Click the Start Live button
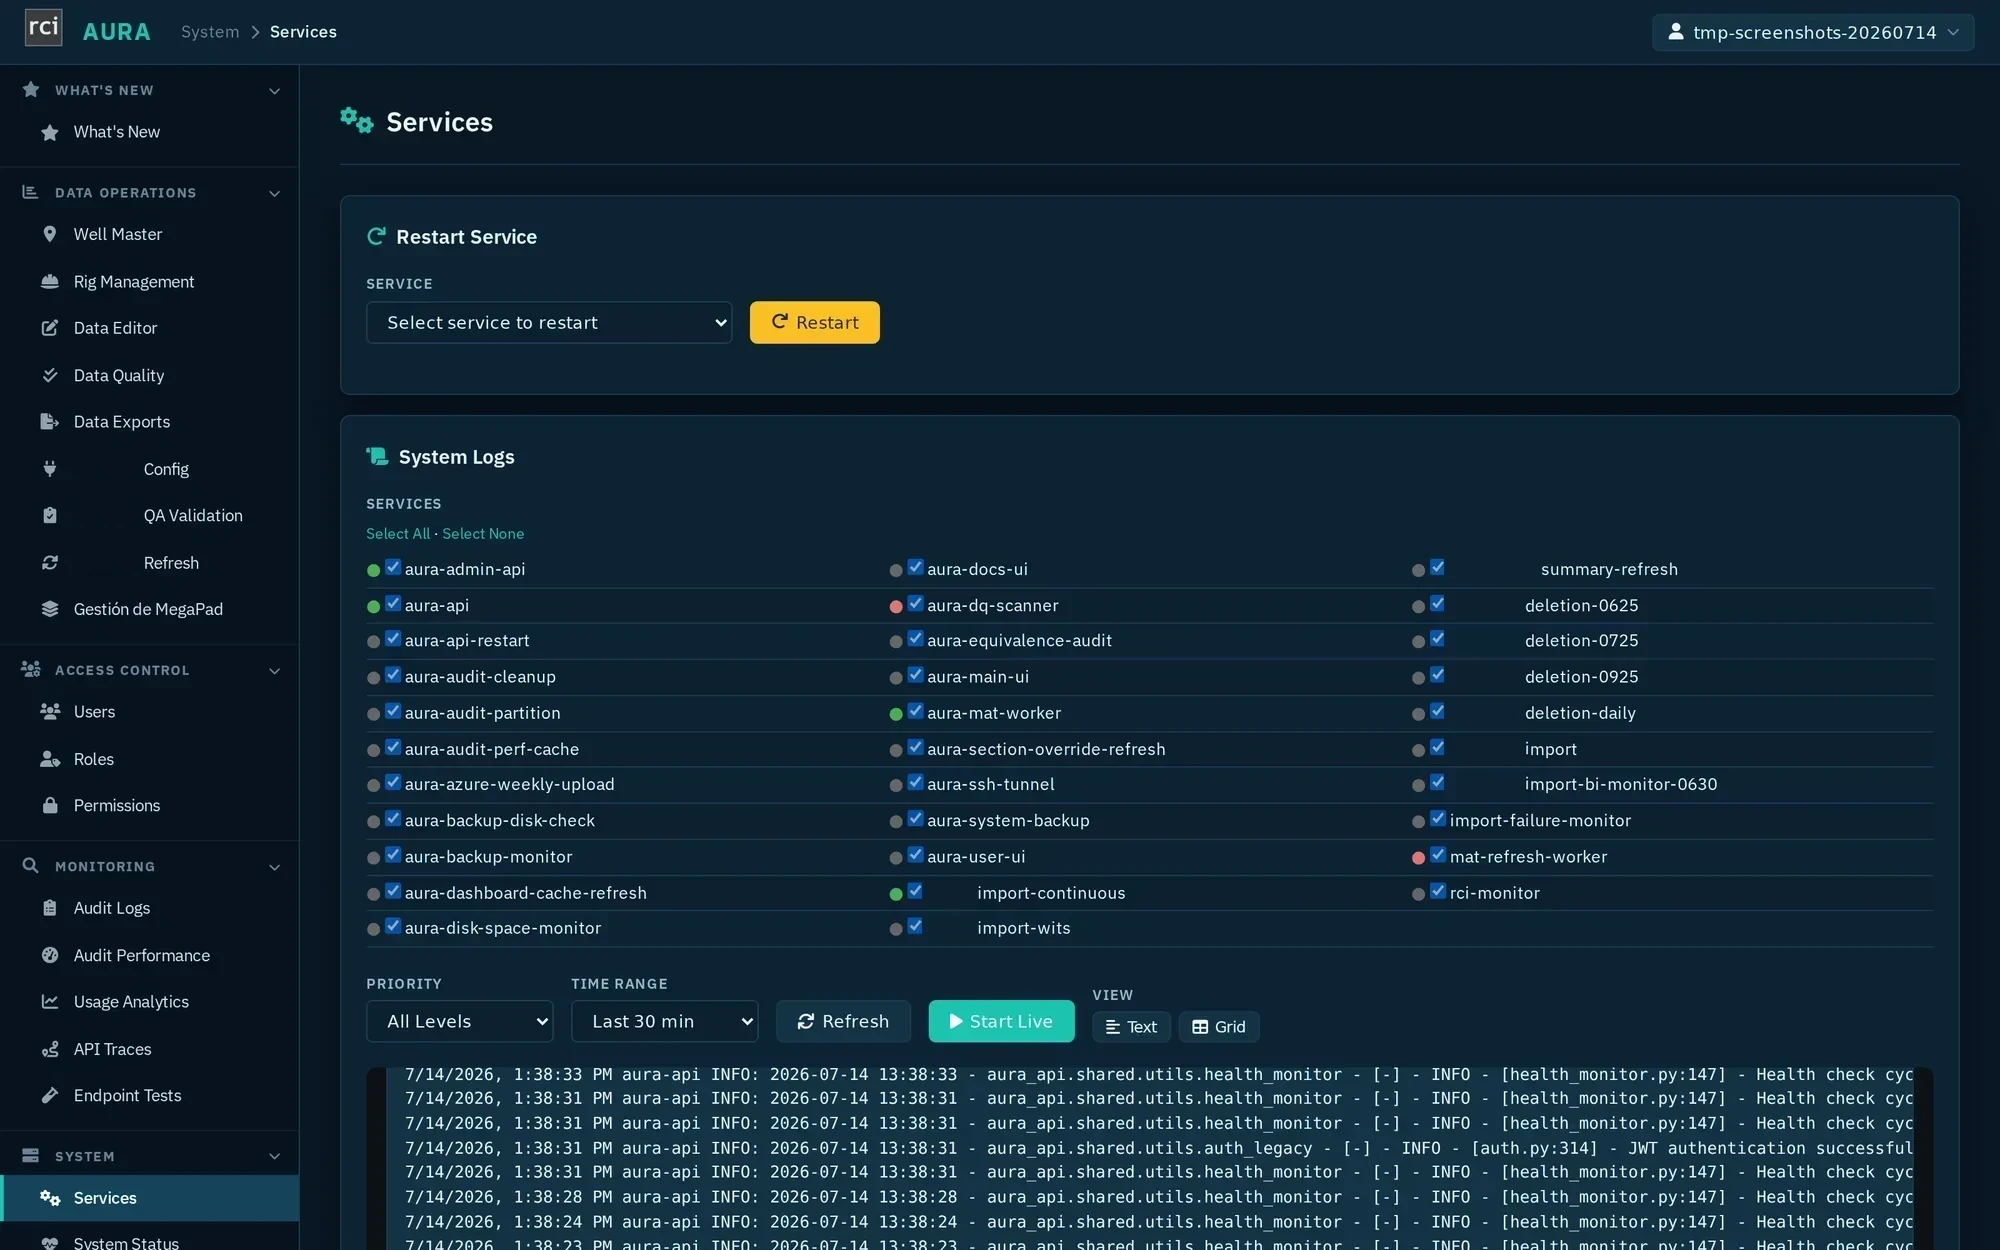2000x1250 pixels. [1001, 1021]
